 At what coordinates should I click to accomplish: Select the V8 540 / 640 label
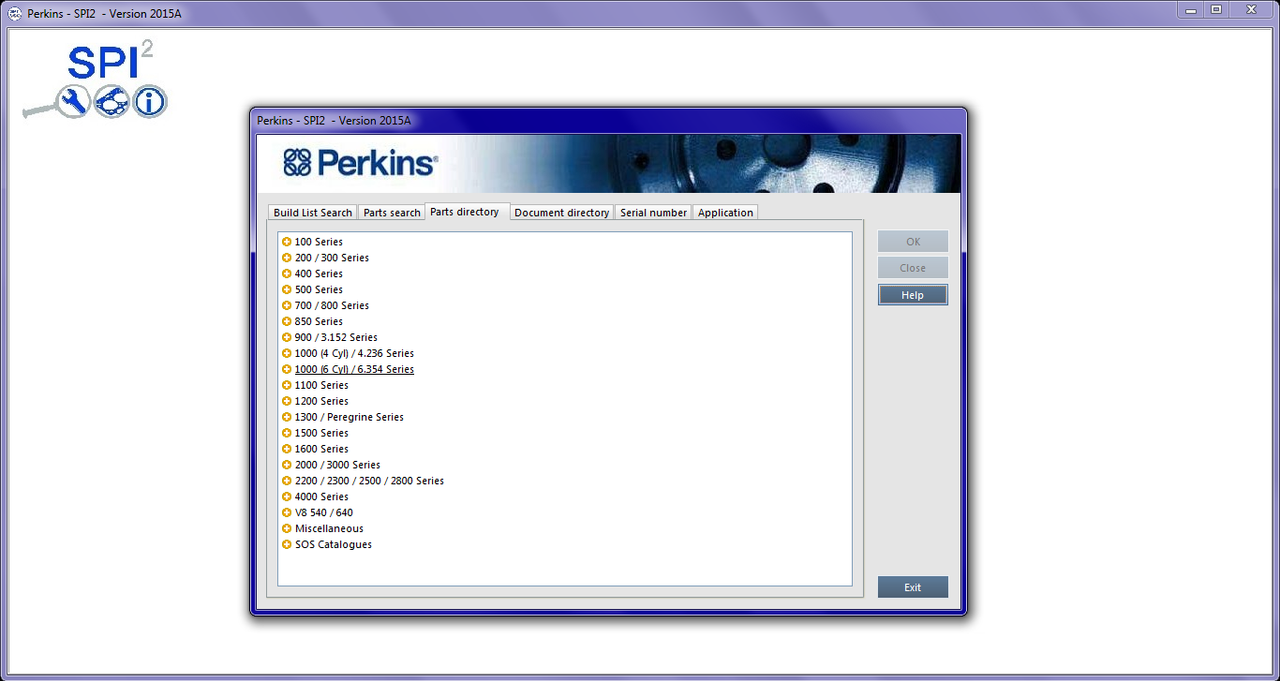(x=324, y=514)
